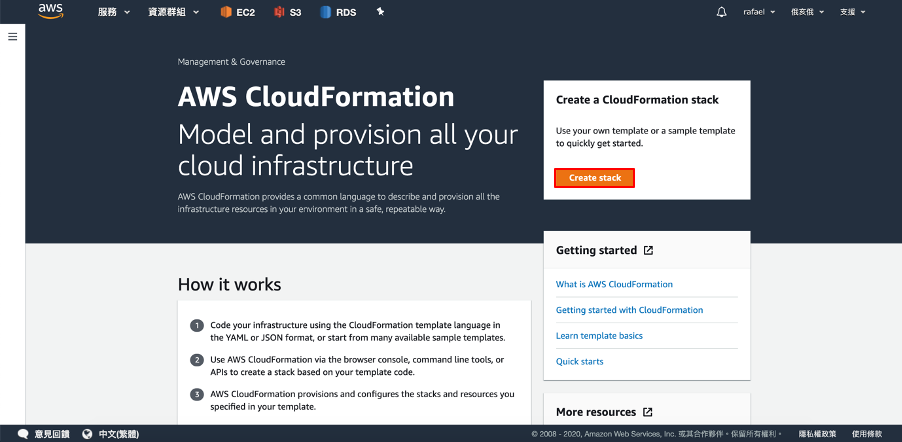Click external link icon beside More resources
The width and height of the screenshot is (902, 442).
[648, 412]
